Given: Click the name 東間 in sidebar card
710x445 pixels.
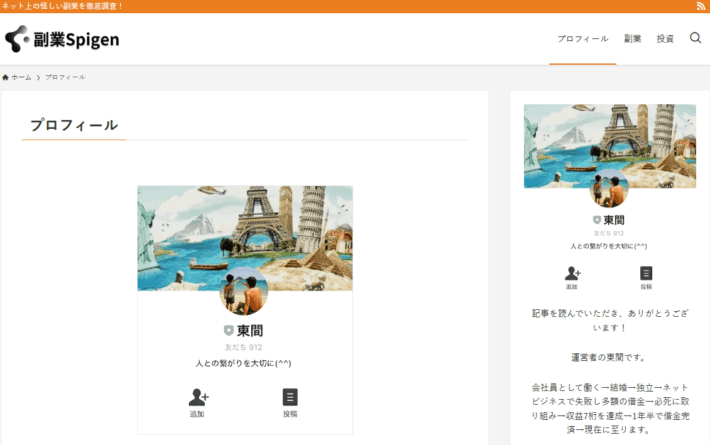Looking at the screenshot, I should (x=614, y=220).
